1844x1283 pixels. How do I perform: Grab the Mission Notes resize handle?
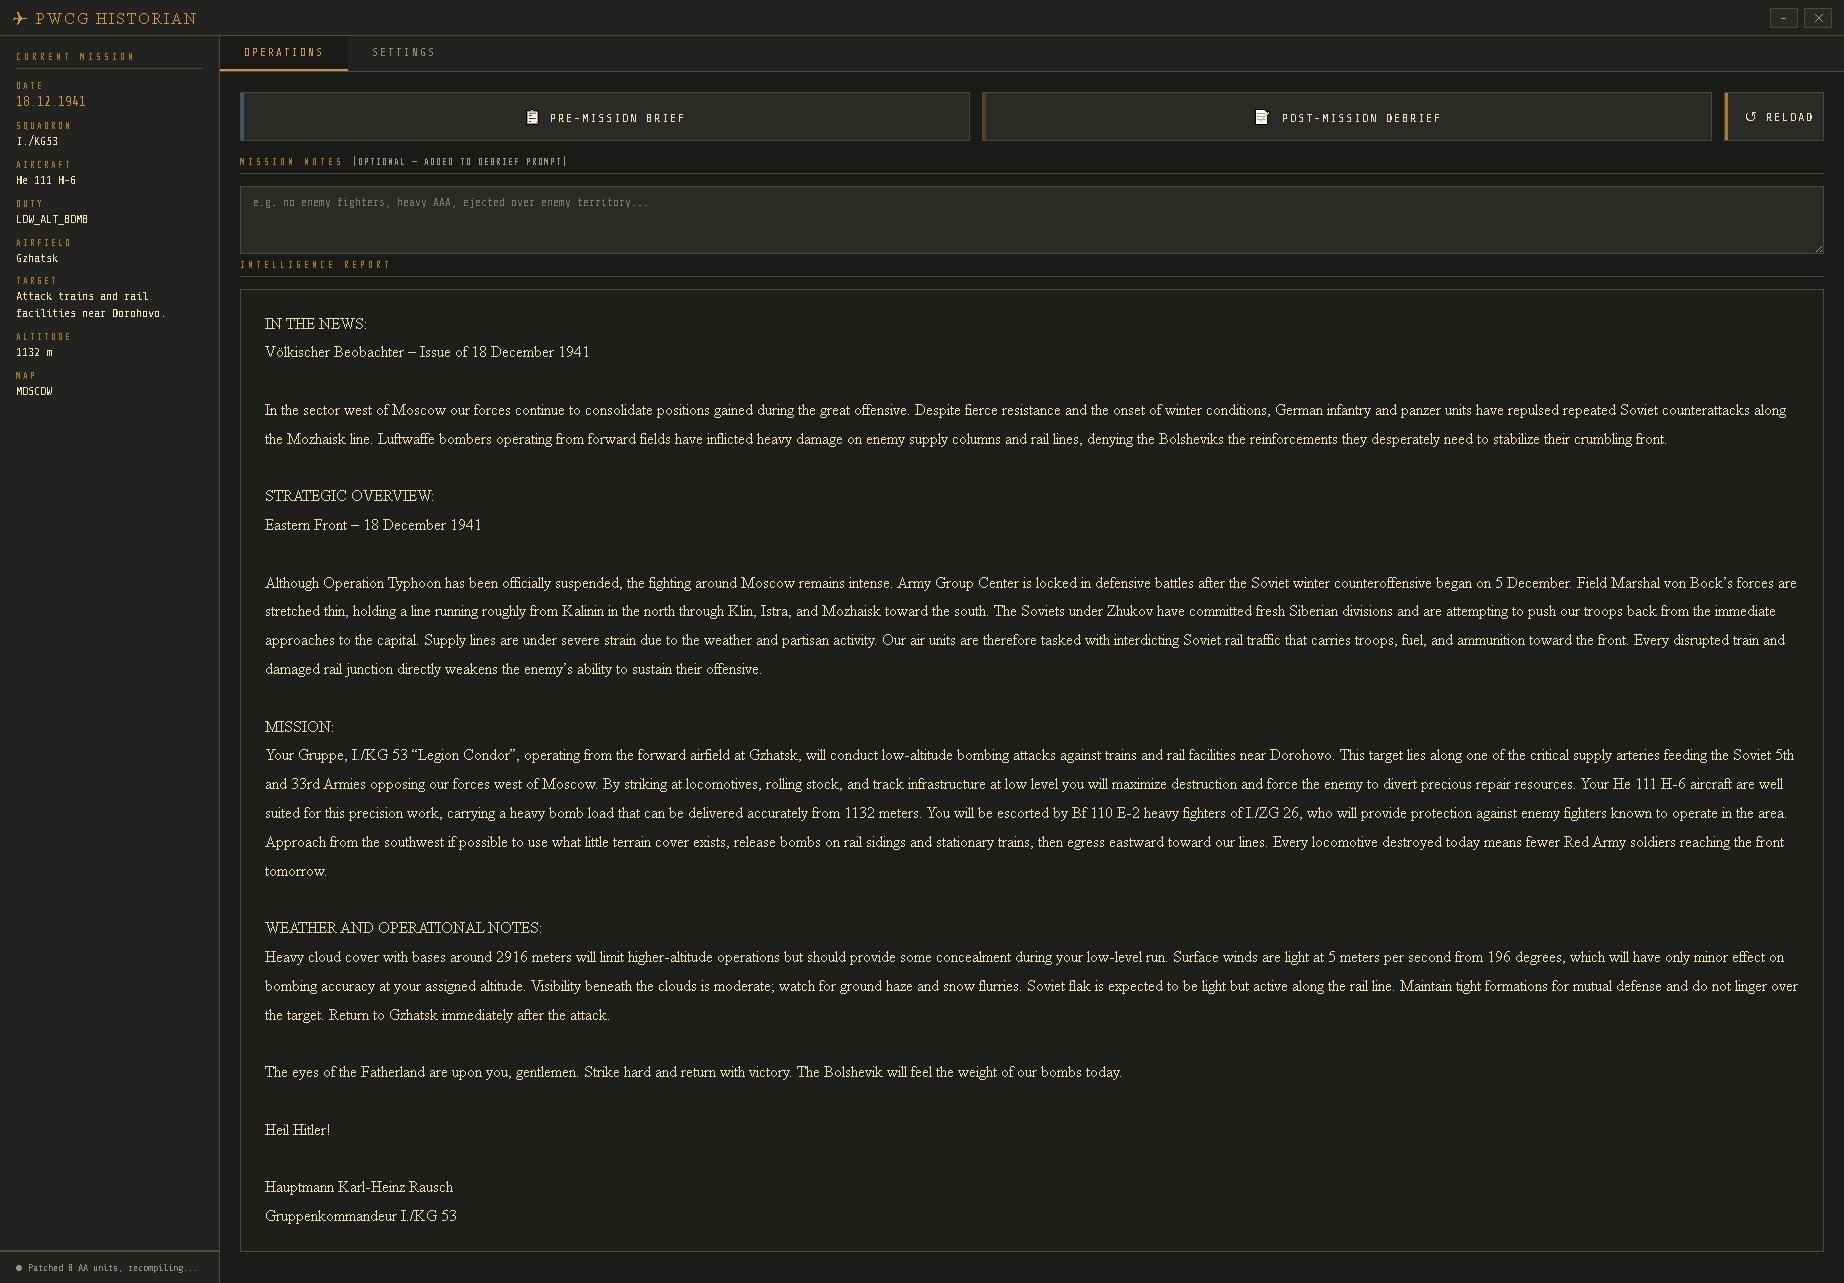(1817, 247)
